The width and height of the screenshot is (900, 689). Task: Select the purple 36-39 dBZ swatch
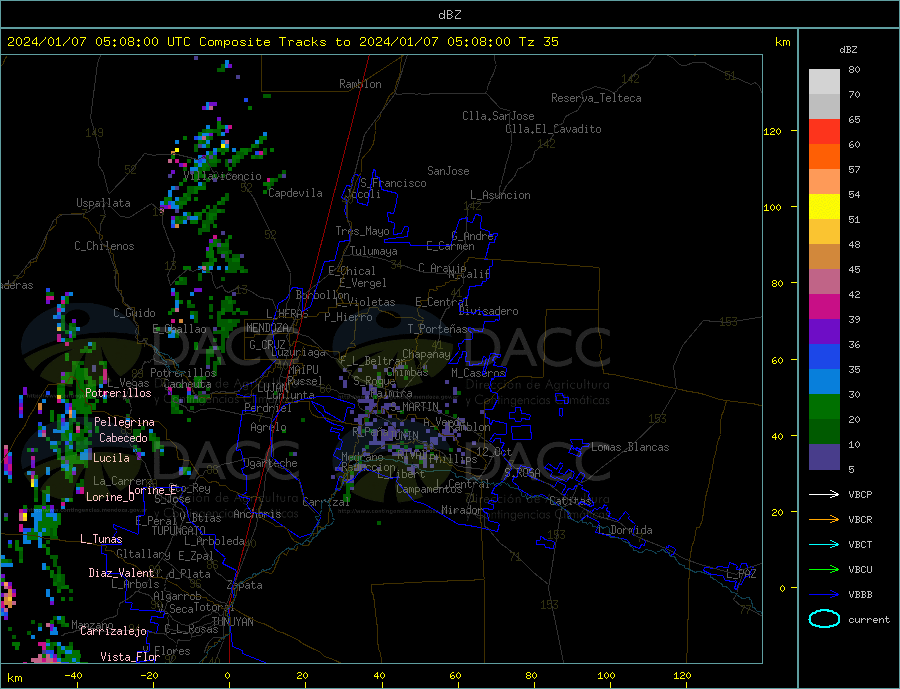click(x=824, y=332)
